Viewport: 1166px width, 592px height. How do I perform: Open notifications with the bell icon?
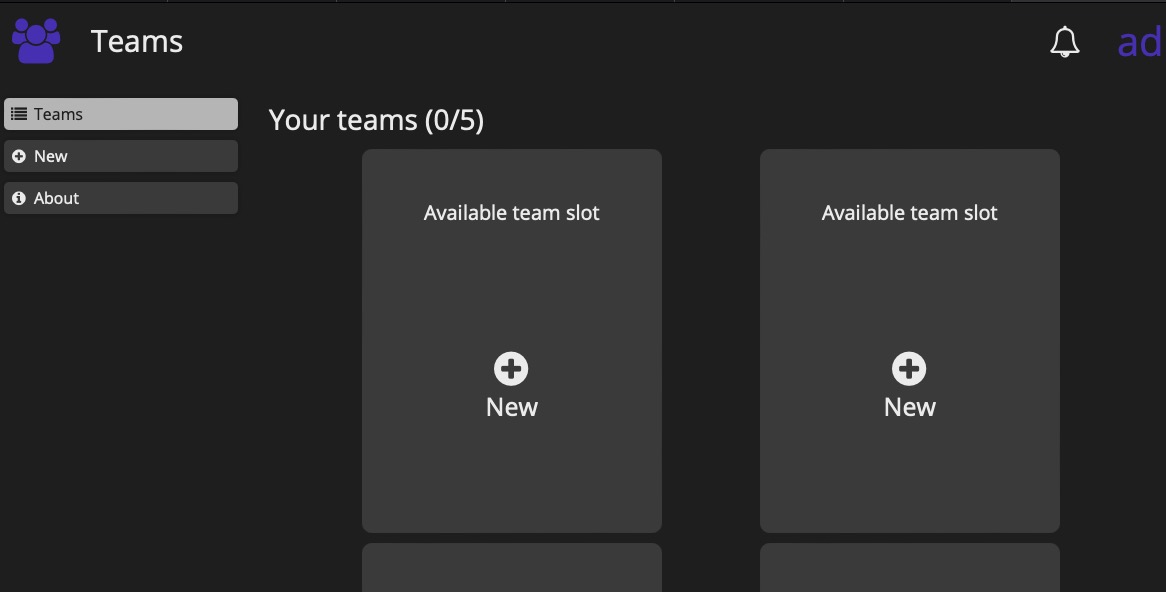[x=1064, y=42]
